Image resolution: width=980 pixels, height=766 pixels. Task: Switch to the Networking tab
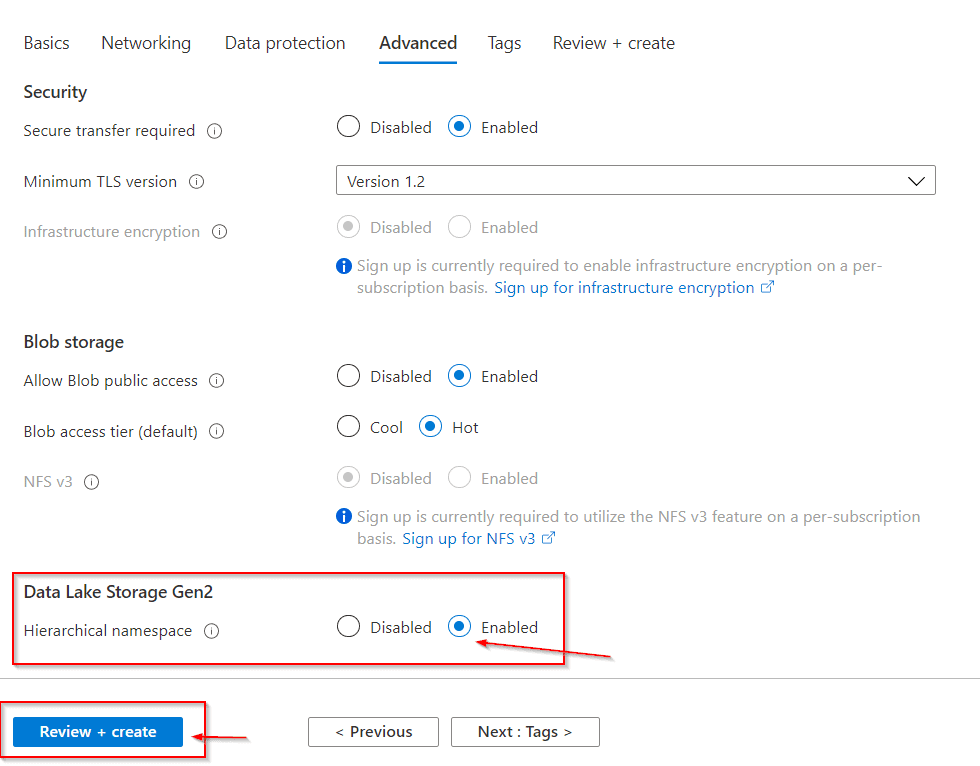tap(146, 43)
